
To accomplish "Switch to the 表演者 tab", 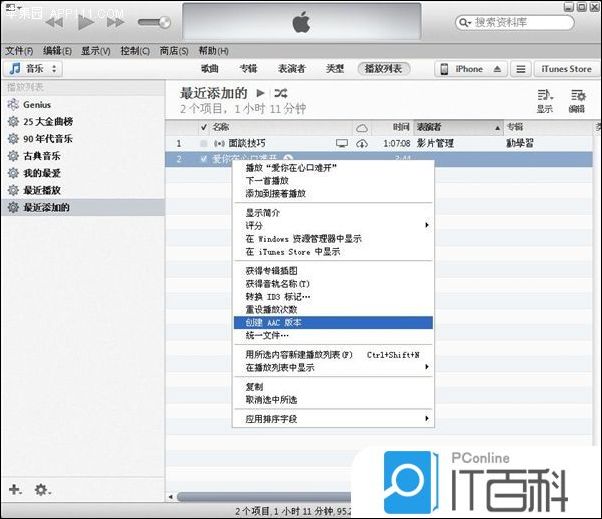I will [291, 69].
